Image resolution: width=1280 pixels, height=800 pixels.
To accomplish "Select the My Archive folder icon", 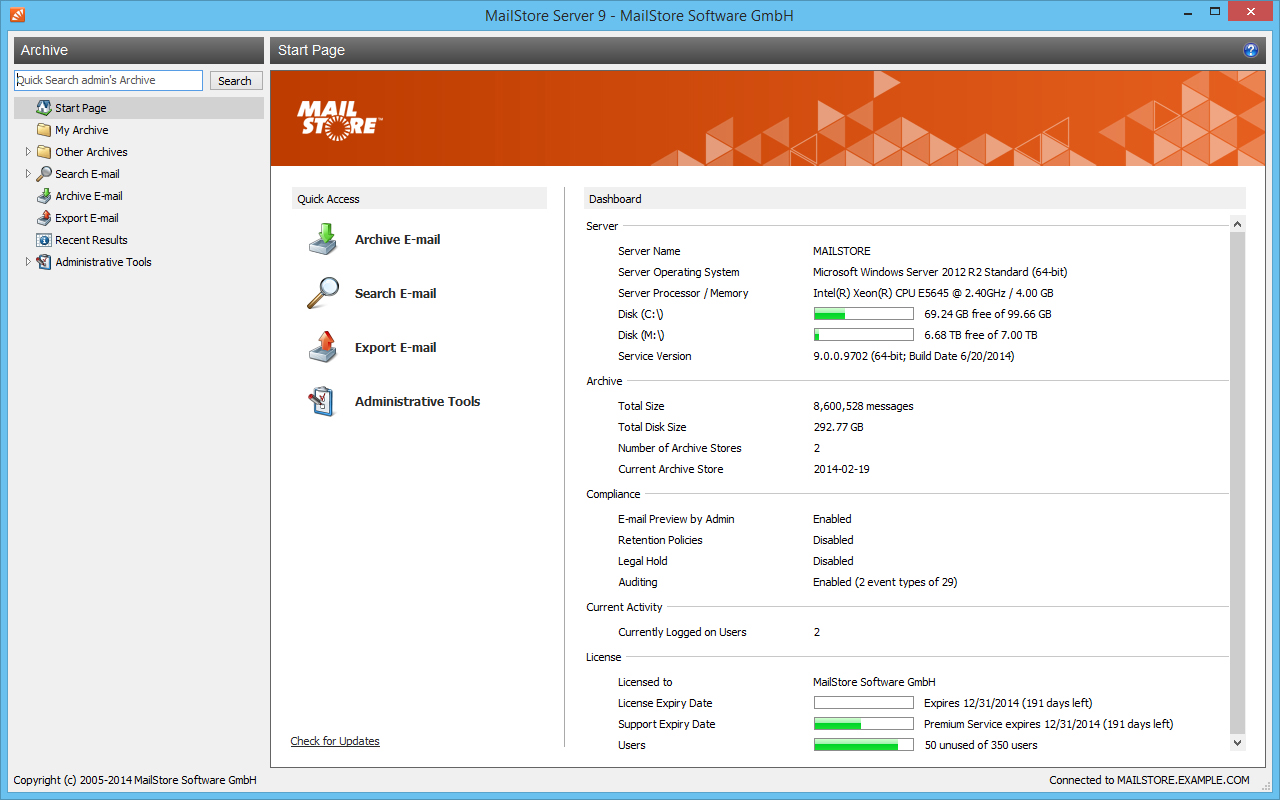I will click(x=43, y=129).
